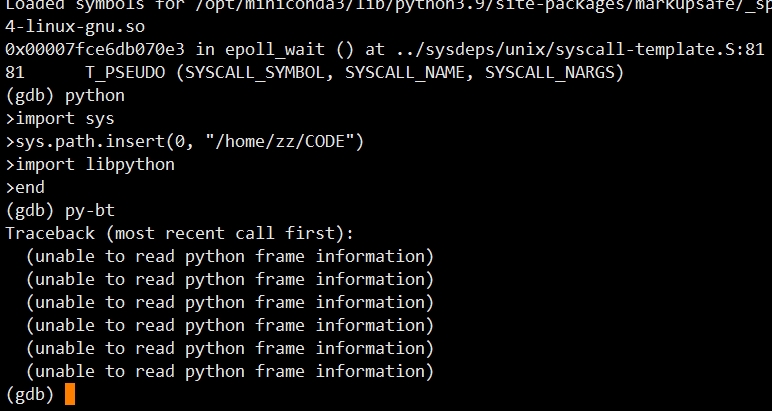This screenshot has height=411, width=772.
Task: Click the 'py-bt' command text
Action: click(90, 211)
